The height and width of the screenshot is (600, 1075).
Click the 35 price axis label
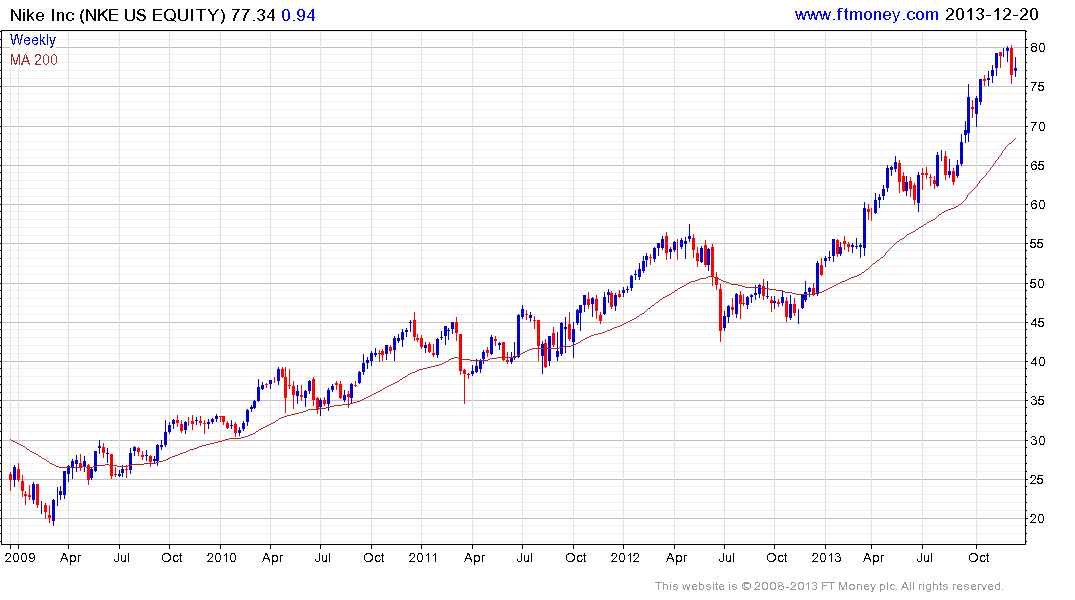point(1037,400)
